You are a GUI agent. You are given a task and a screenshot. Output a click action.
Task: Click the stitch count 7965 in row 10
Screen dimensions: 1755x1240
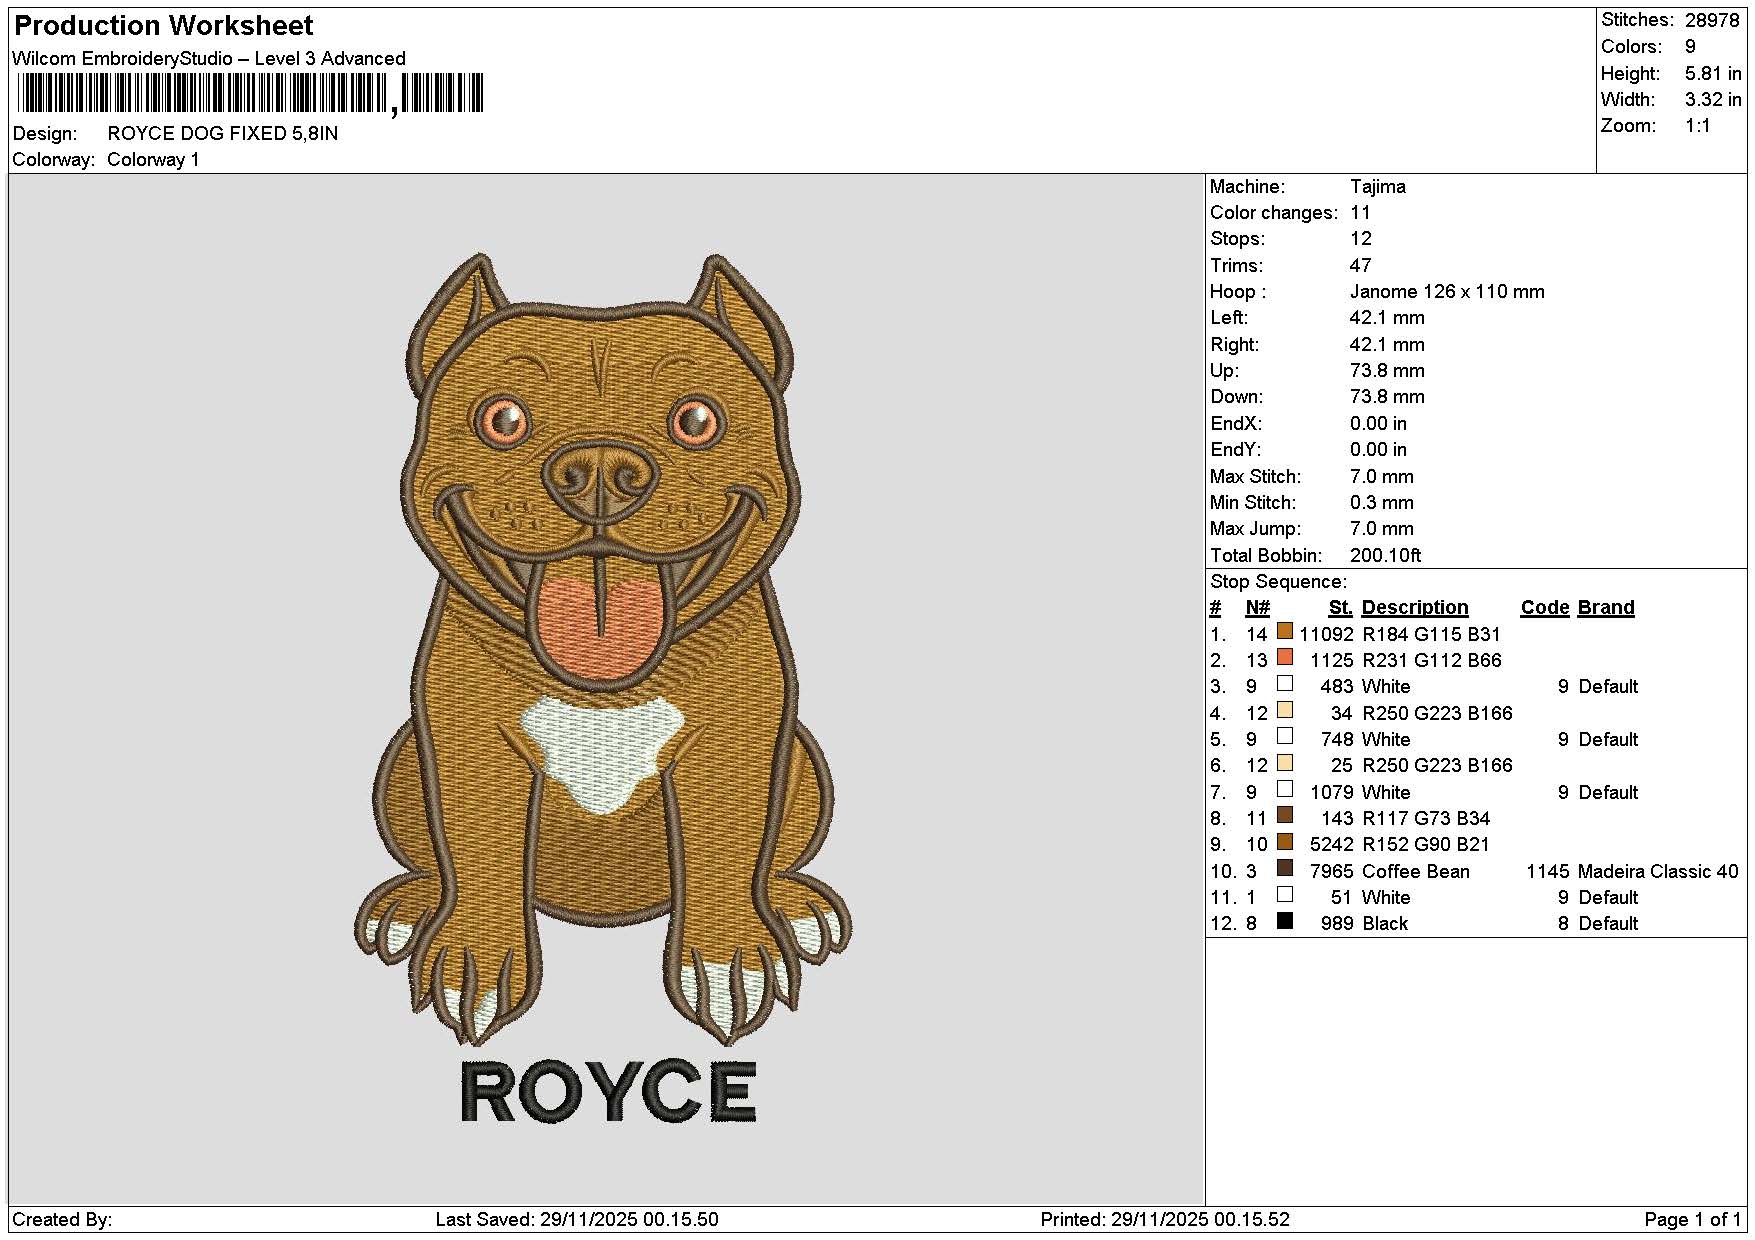tap(1332, 872)
